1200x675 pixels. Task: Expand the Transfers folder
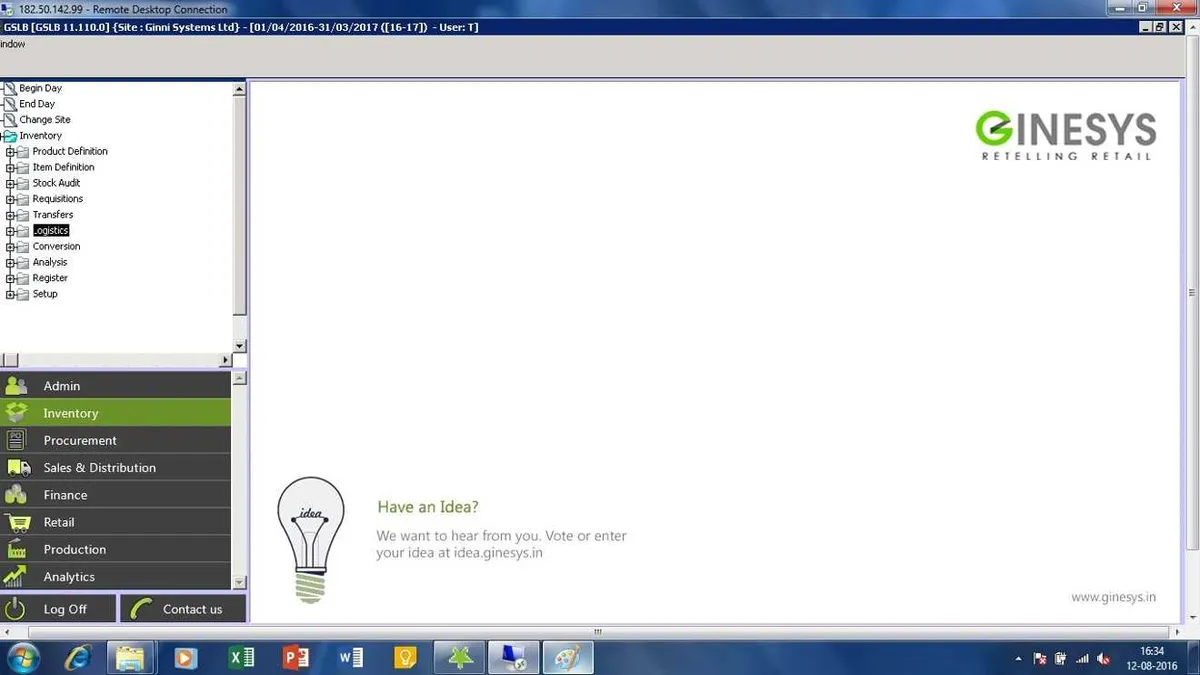[11, 215]
